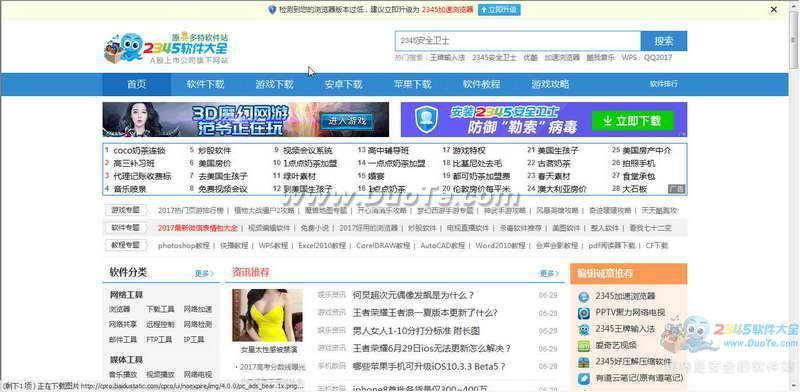Viewport: 800px width, 392px height.
Task: Open headline 何炅超次元偶像发飙是为什么？
Action: [413, 295]
